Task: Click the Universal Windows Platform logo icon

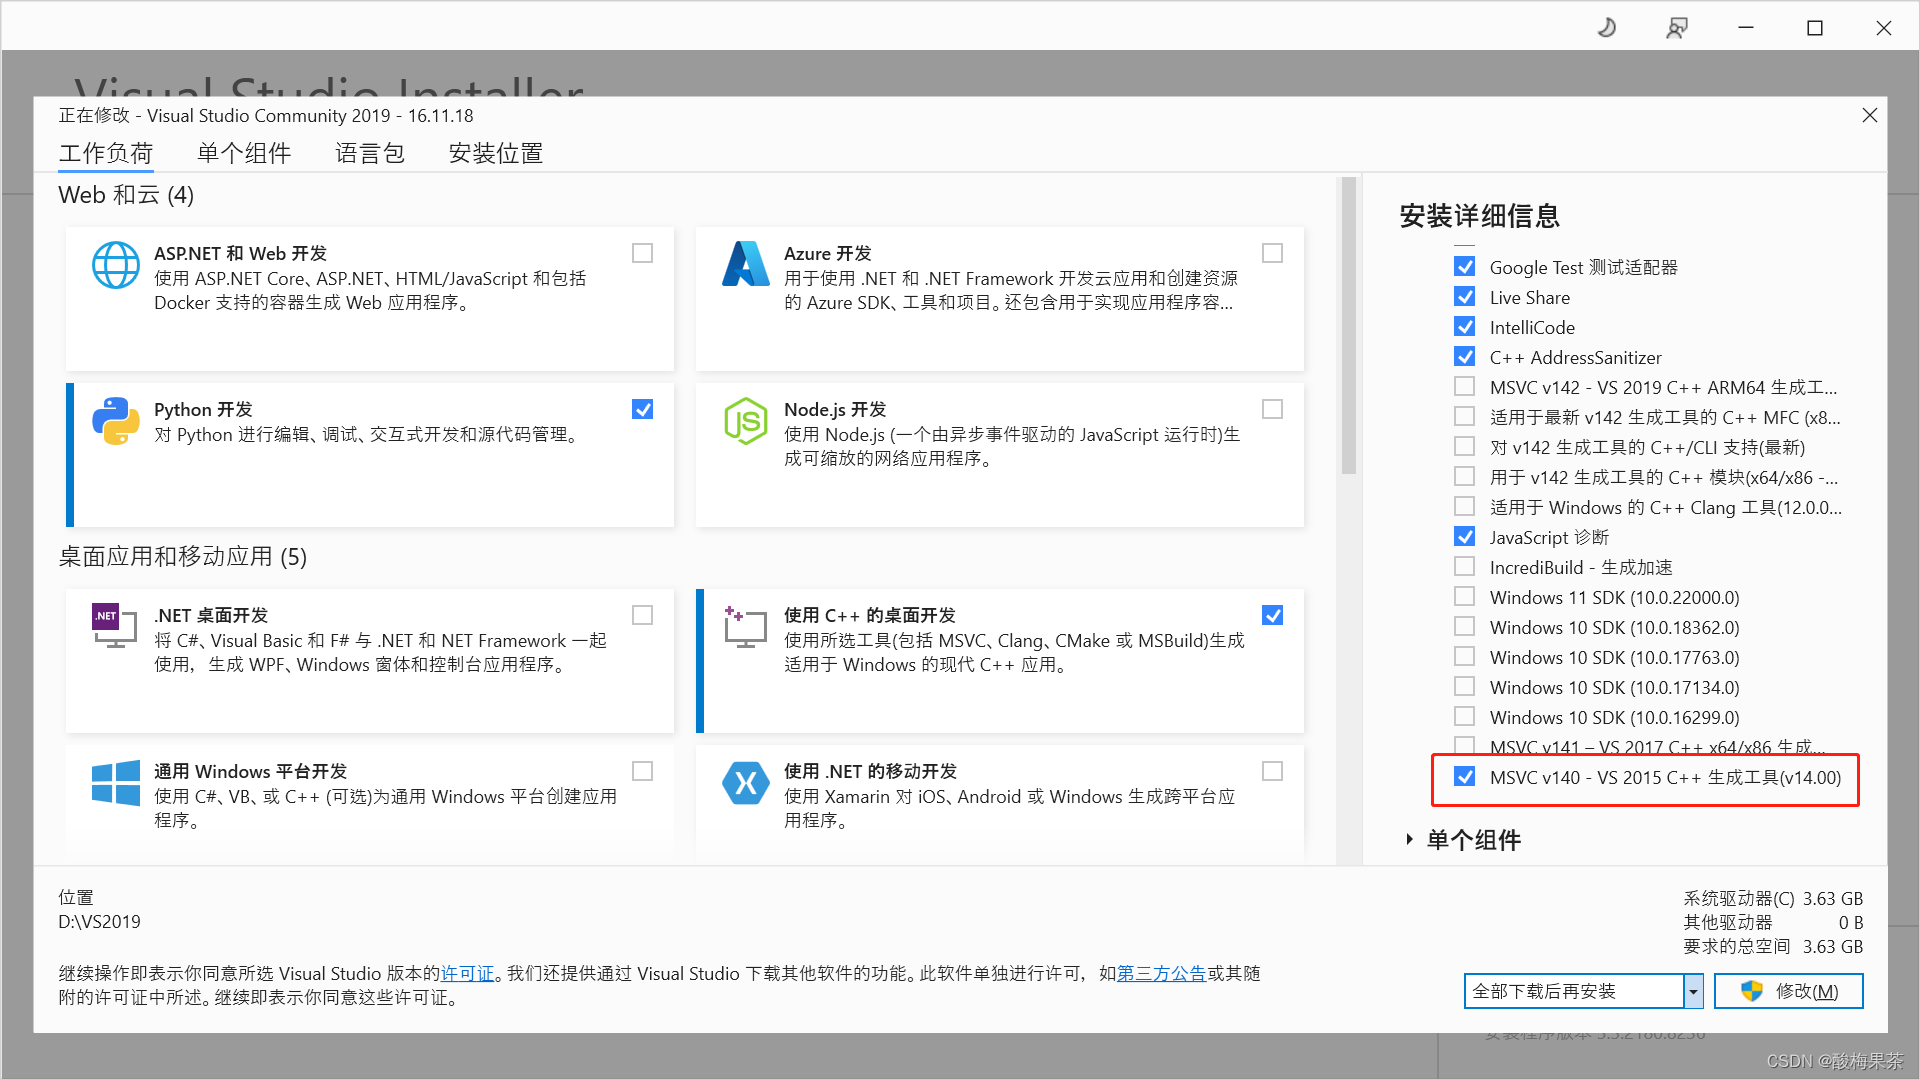Action: coord(116,783)
